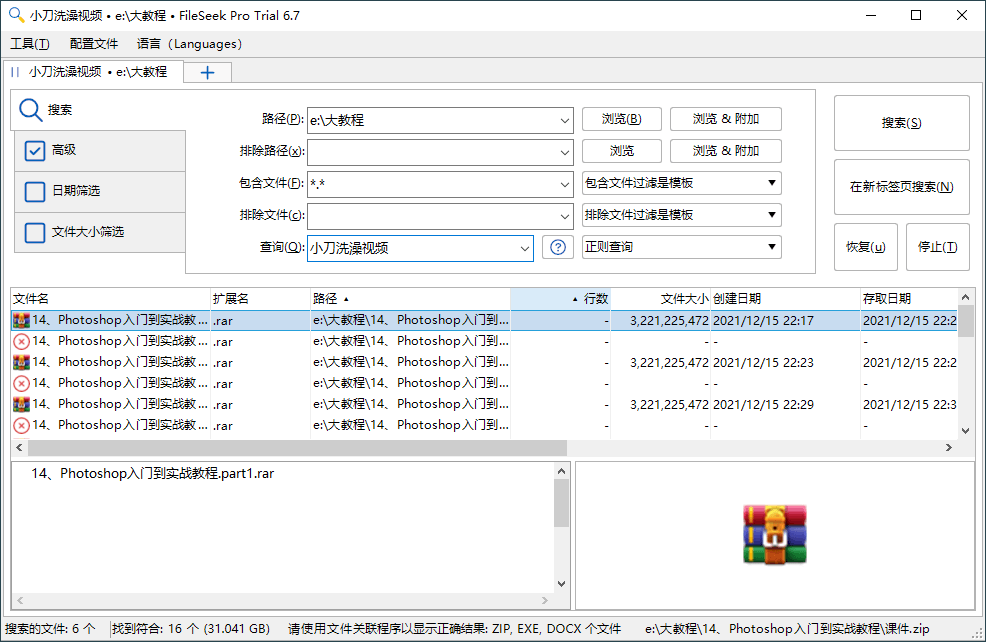Enable the 文件大小筛选 checkbox

tap(36, 231)
